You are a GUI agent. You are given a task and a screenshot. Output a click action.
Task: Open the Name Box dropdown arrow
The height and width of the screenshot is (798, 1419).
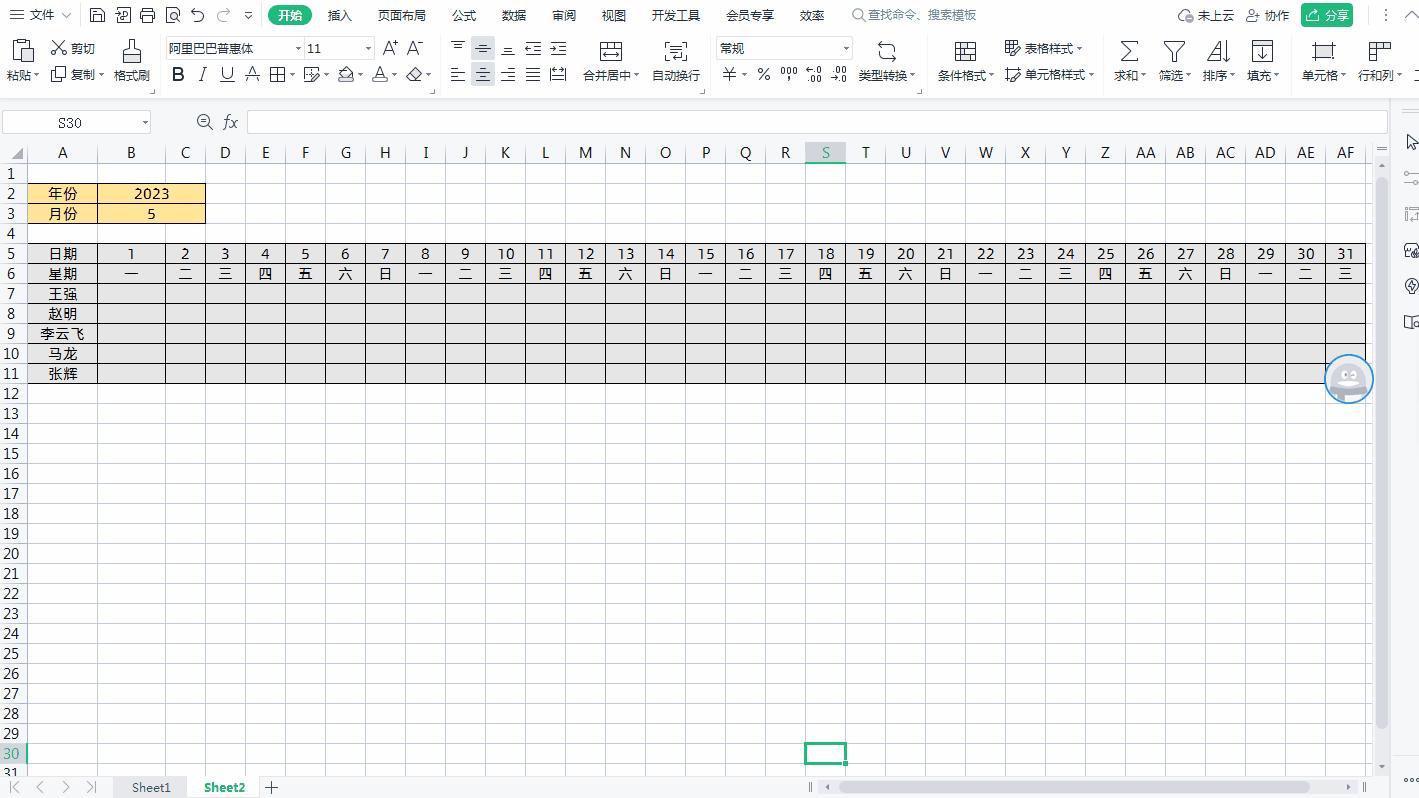145,122
